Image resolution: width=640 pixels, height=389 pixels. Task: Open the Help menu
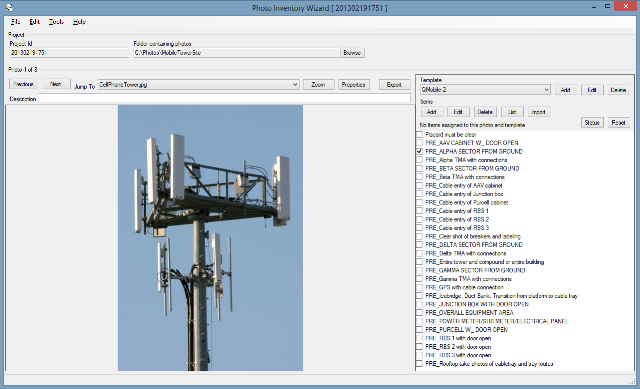pos(79,22)
